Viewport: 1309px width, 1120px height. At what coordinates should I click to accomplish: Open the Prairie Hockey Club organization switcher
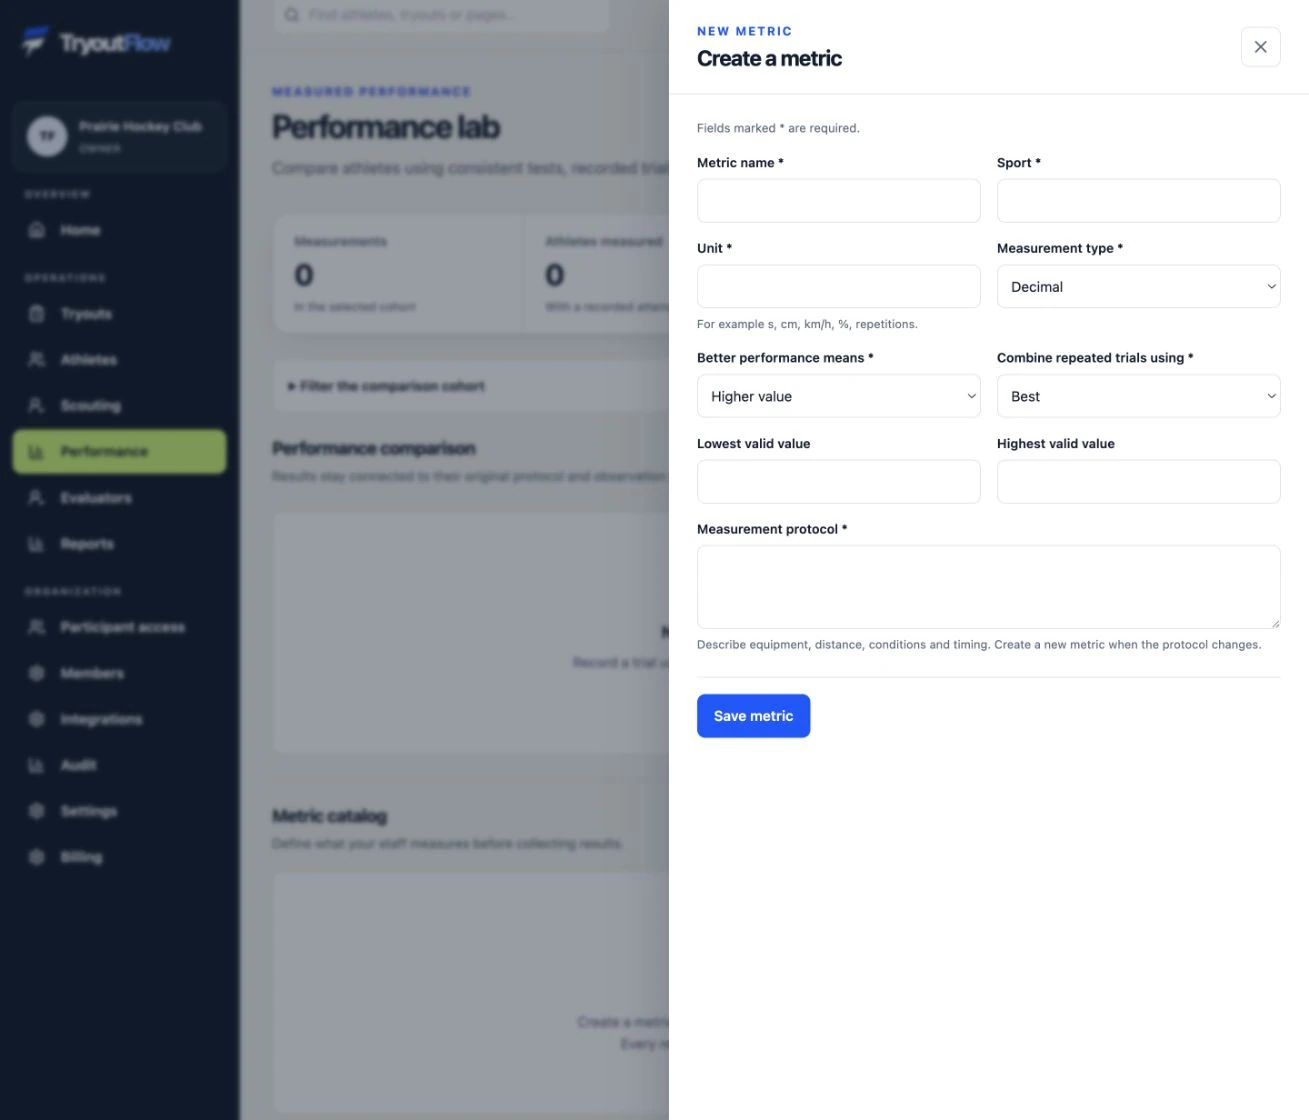coord(120,136)
